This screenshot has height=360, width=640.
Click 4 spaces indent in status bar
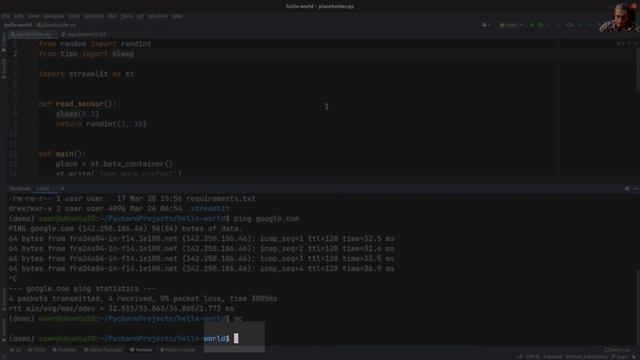tap(553, 357)
